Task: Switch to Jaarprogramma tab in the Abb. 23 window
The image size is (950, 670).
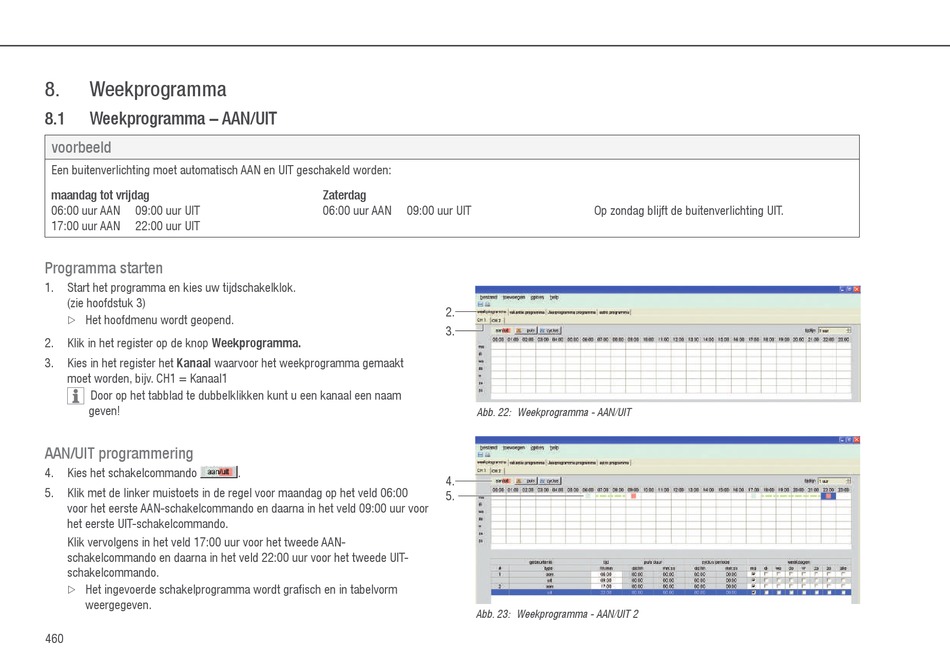Action: click(572, 463)
